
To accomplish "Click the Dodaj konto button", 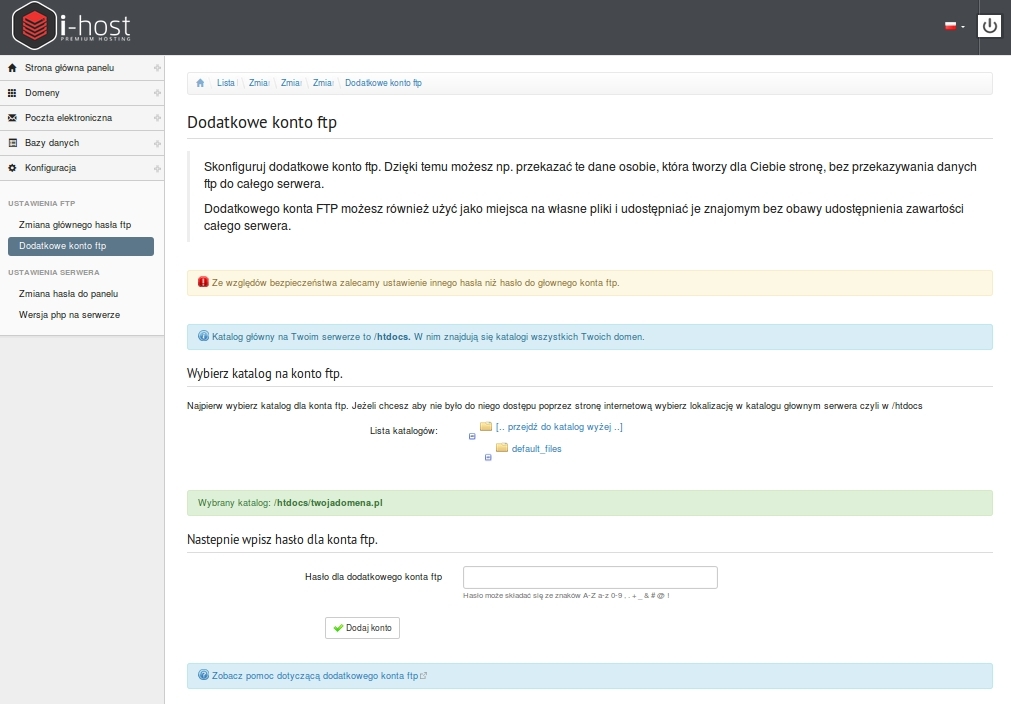I will tap(362, 628).
